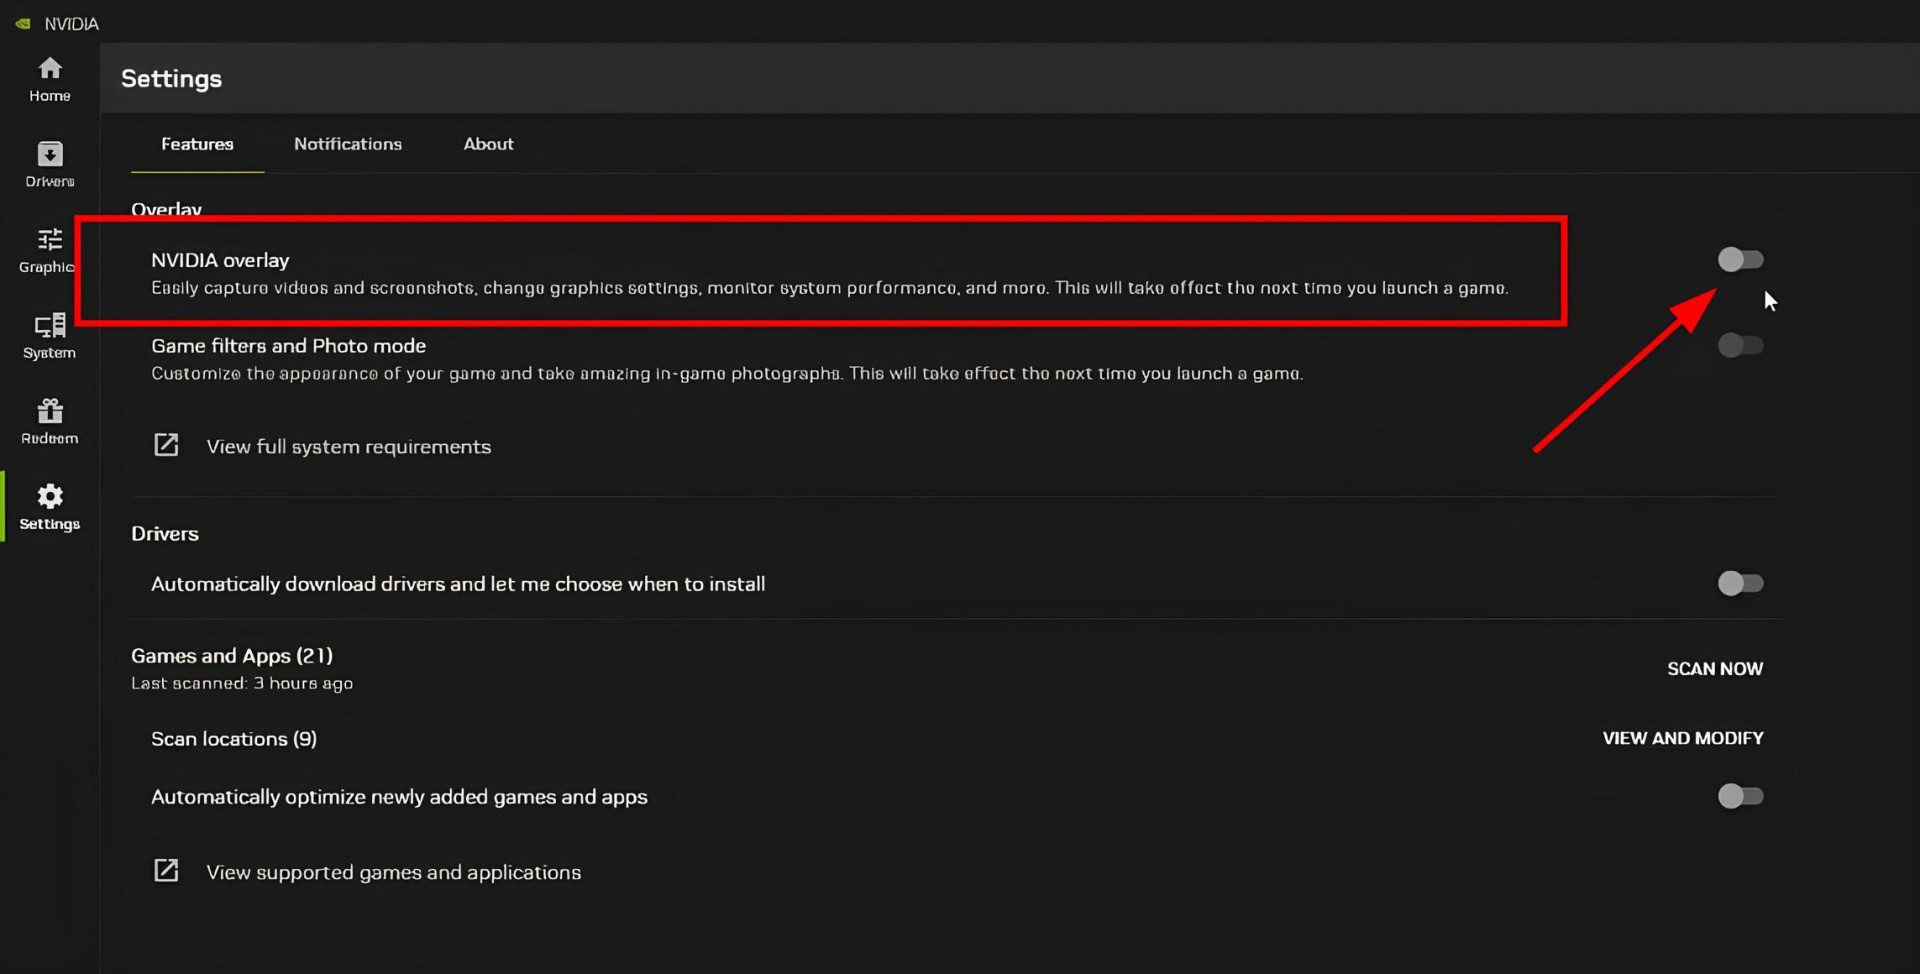Open View full system requirements link
The height and width of the screenshot is (974, 1920).
[348, 447]
